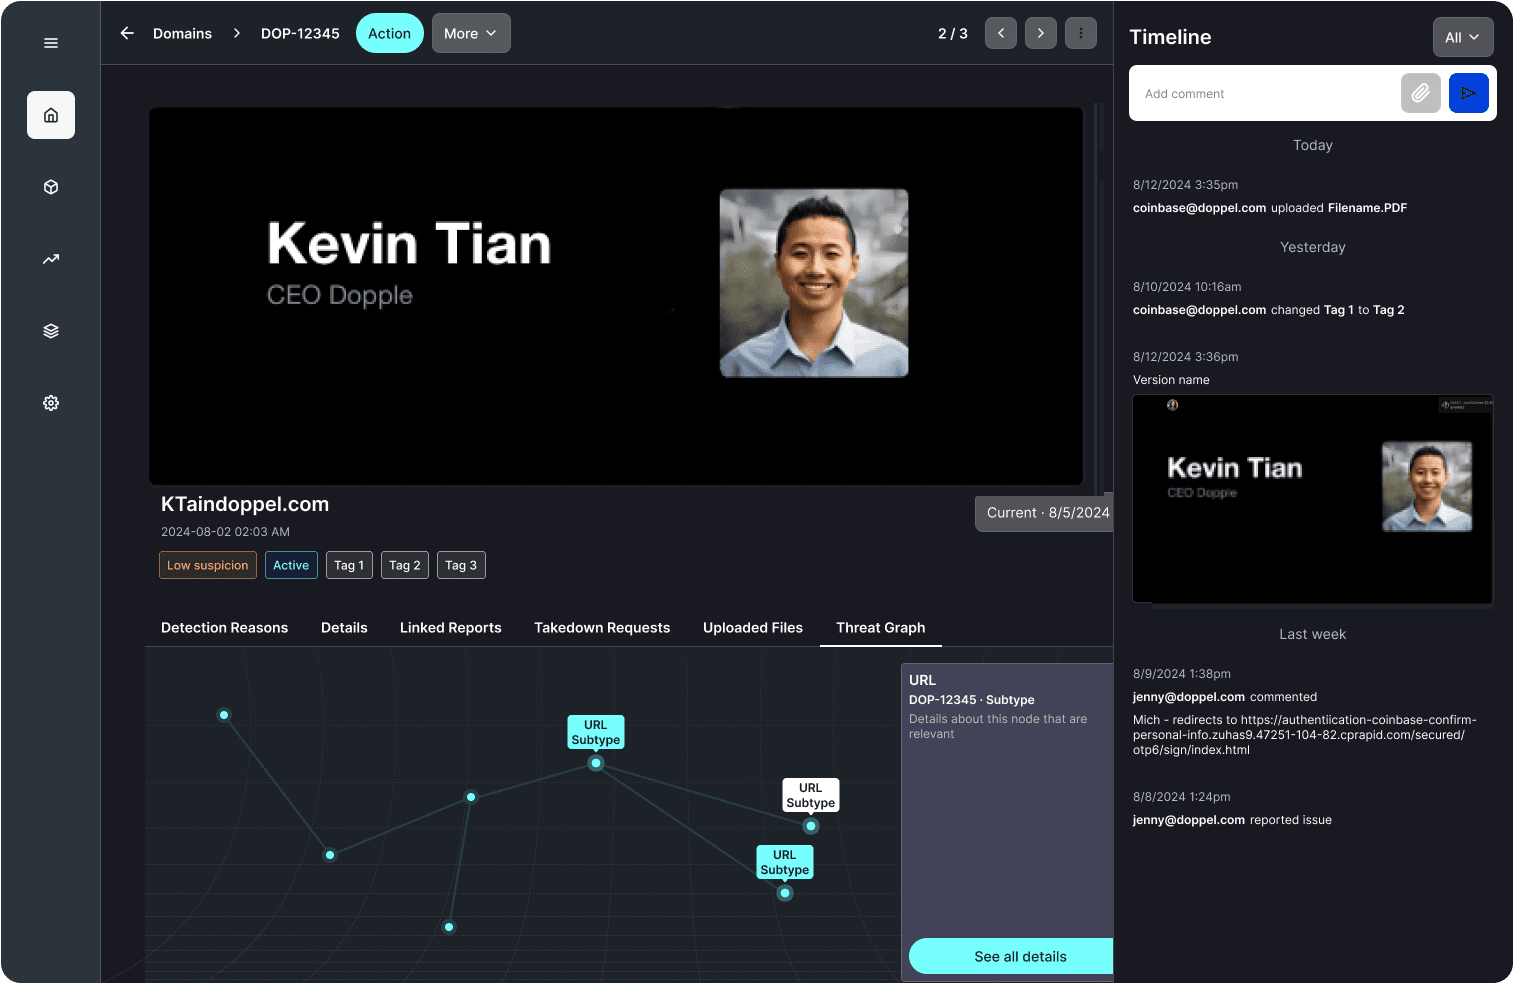This screenshot has width=1514, height=984.
Task: Open the Version name screenshot thumbnail
Action: click(1312, 499)
